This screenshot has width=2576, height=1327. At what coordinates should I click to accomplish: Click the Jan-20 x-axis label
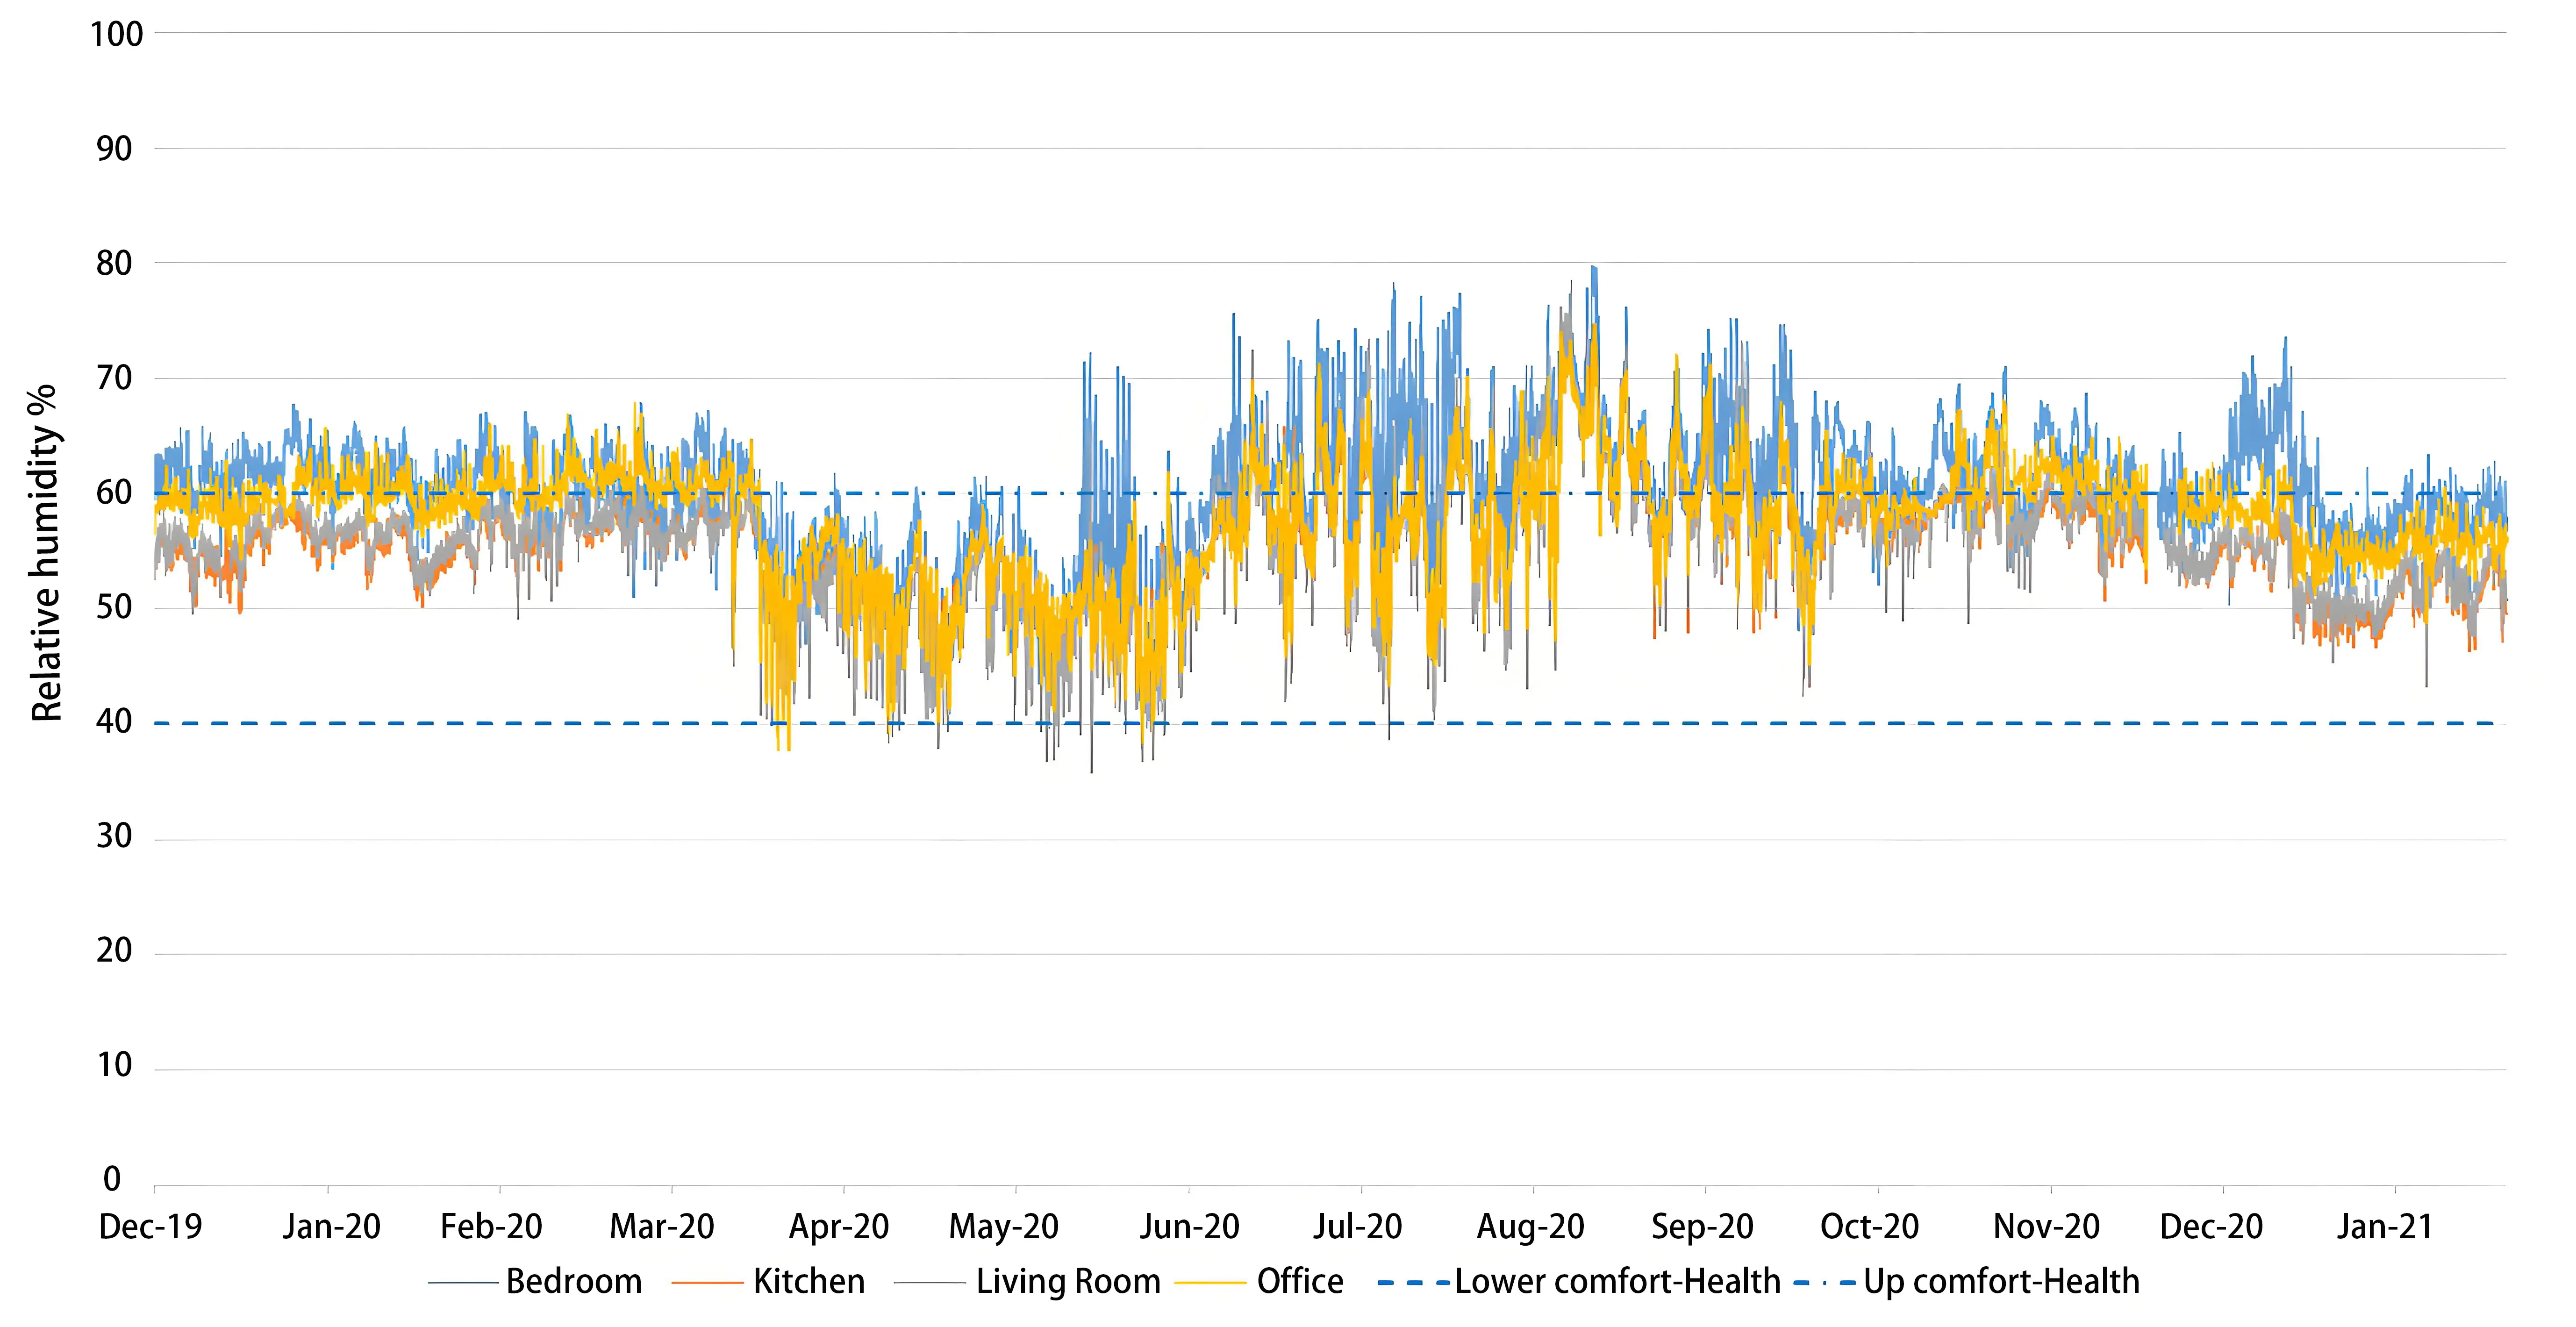coord(331,1226)
